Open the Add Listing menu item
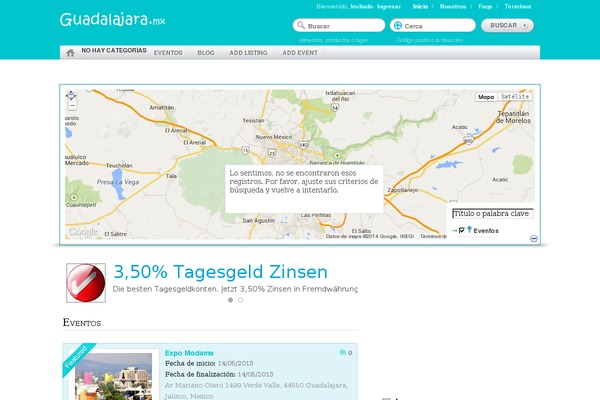The image size is (600, 400). 248,53
